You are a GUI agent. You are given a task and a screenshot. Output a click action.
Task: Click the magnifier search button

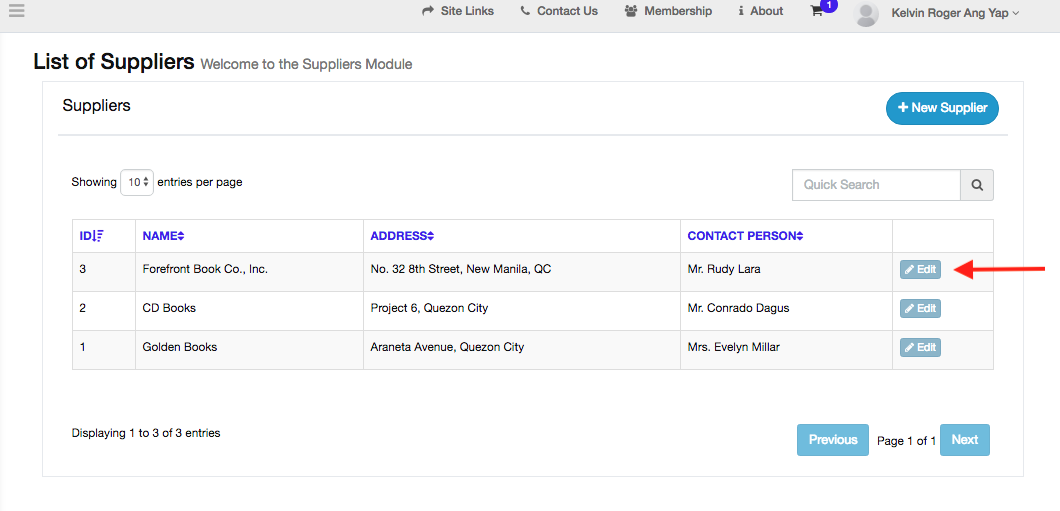click(977, 185)
